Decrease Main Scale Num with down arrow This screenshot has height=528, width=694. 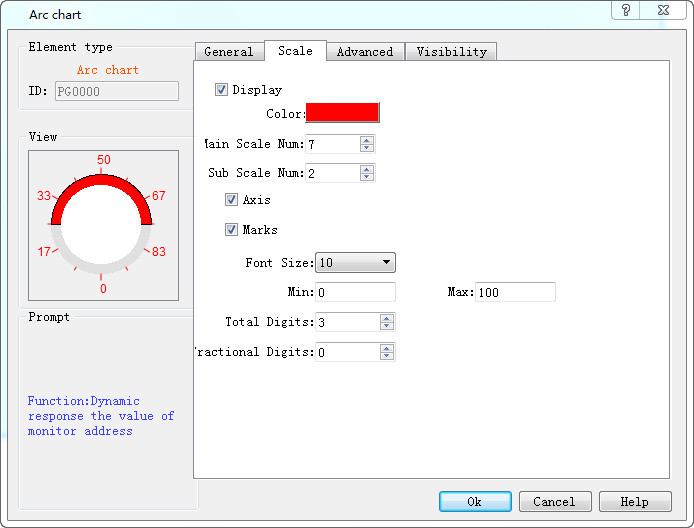[x=366, y=148]
